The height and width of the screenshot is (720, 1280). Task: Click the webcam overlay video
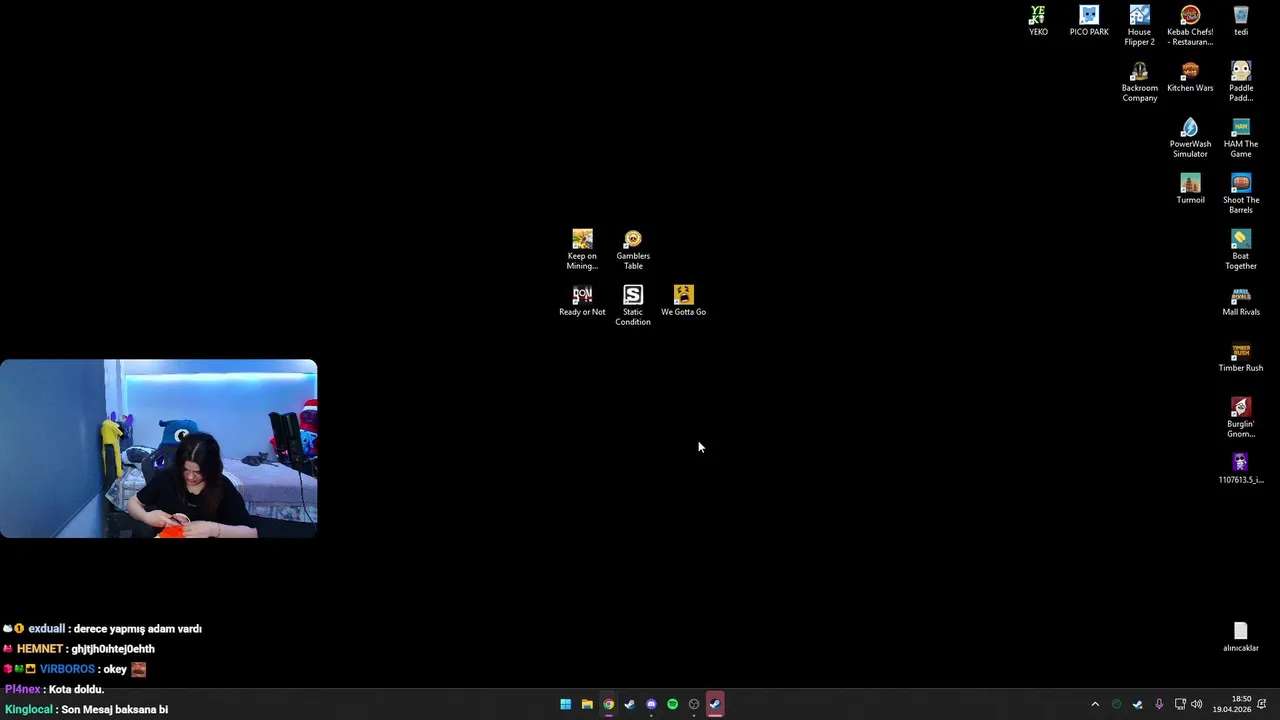click(x=159, y=449)
